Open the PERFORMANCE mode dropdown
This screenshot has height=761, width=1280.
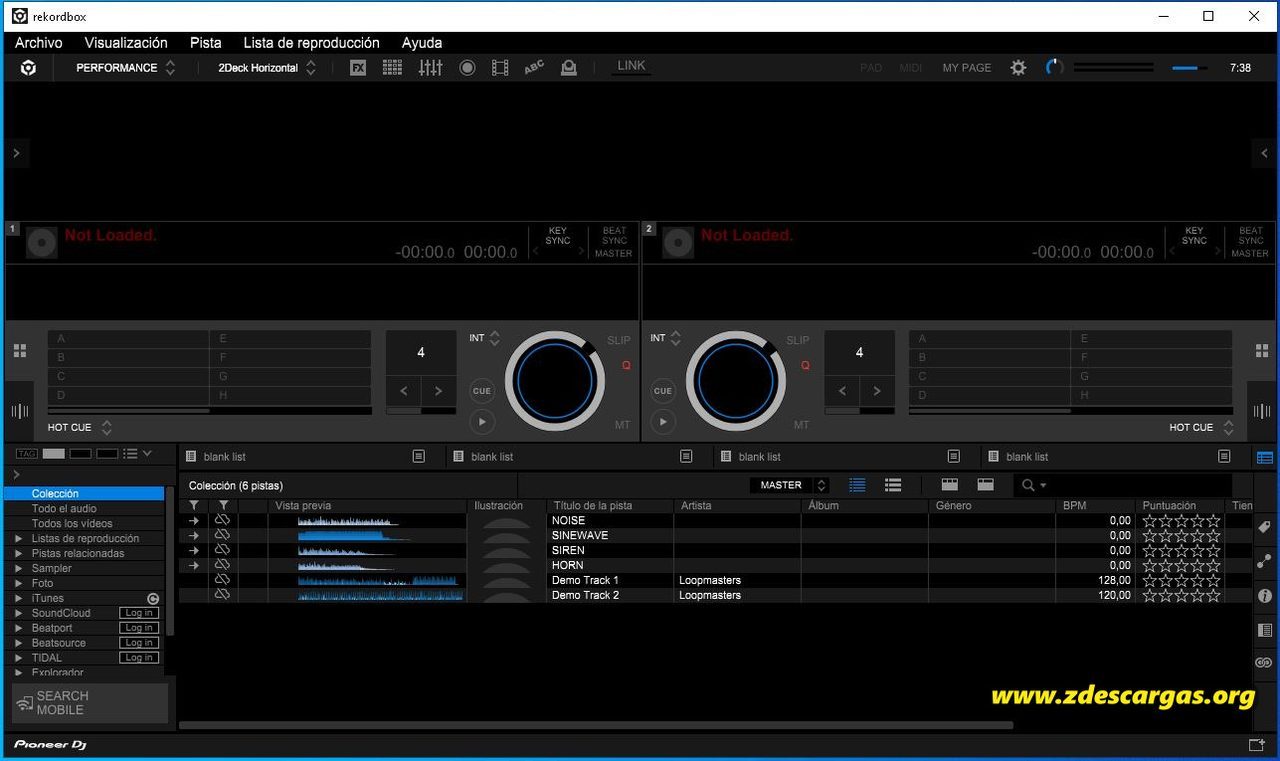coord(126,68)
